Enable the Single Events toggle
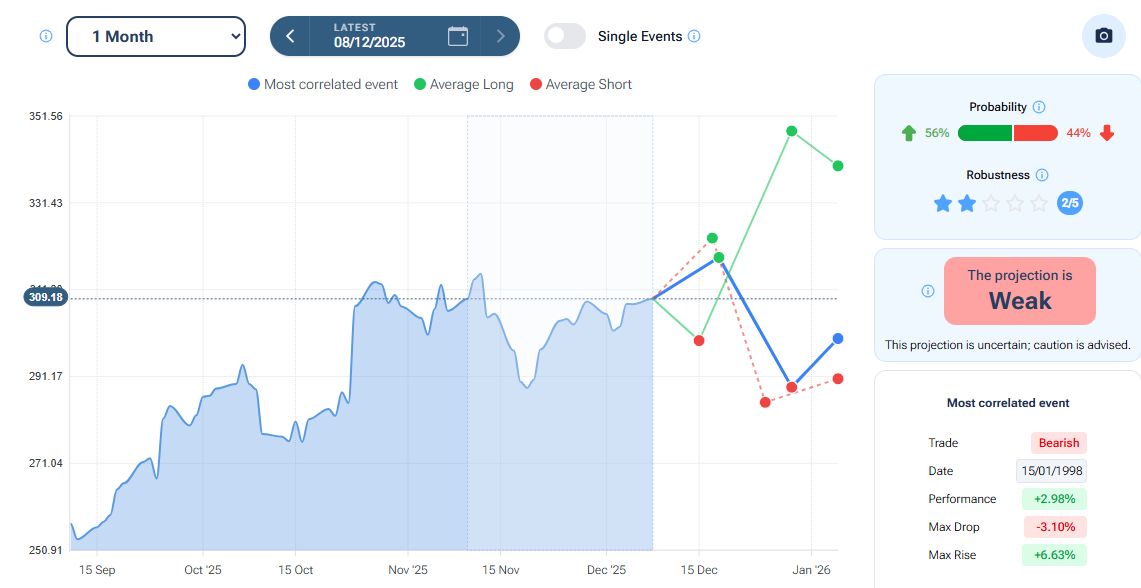The height and width of the screenshot is (588, 1141). point(565,36)
